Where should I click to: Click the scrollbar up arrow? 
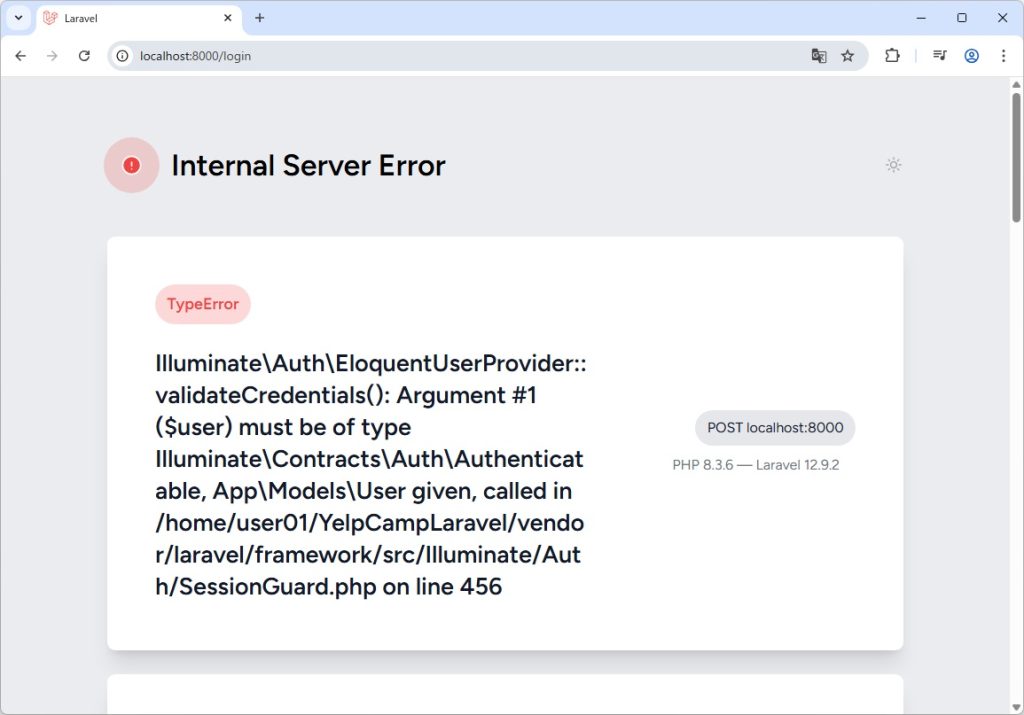1016,84
